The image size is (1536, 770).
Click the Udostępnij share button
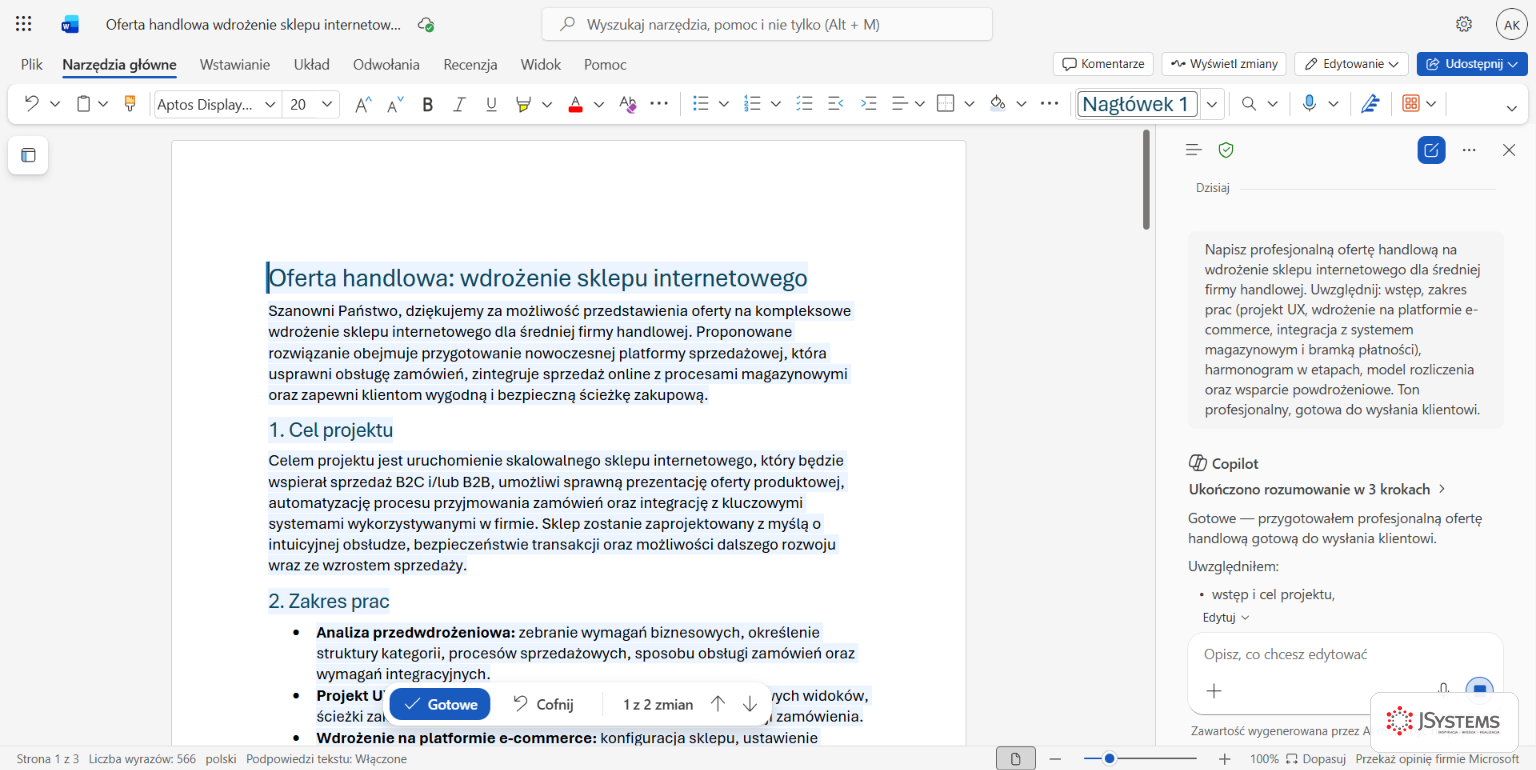(x=1472, y=64)
